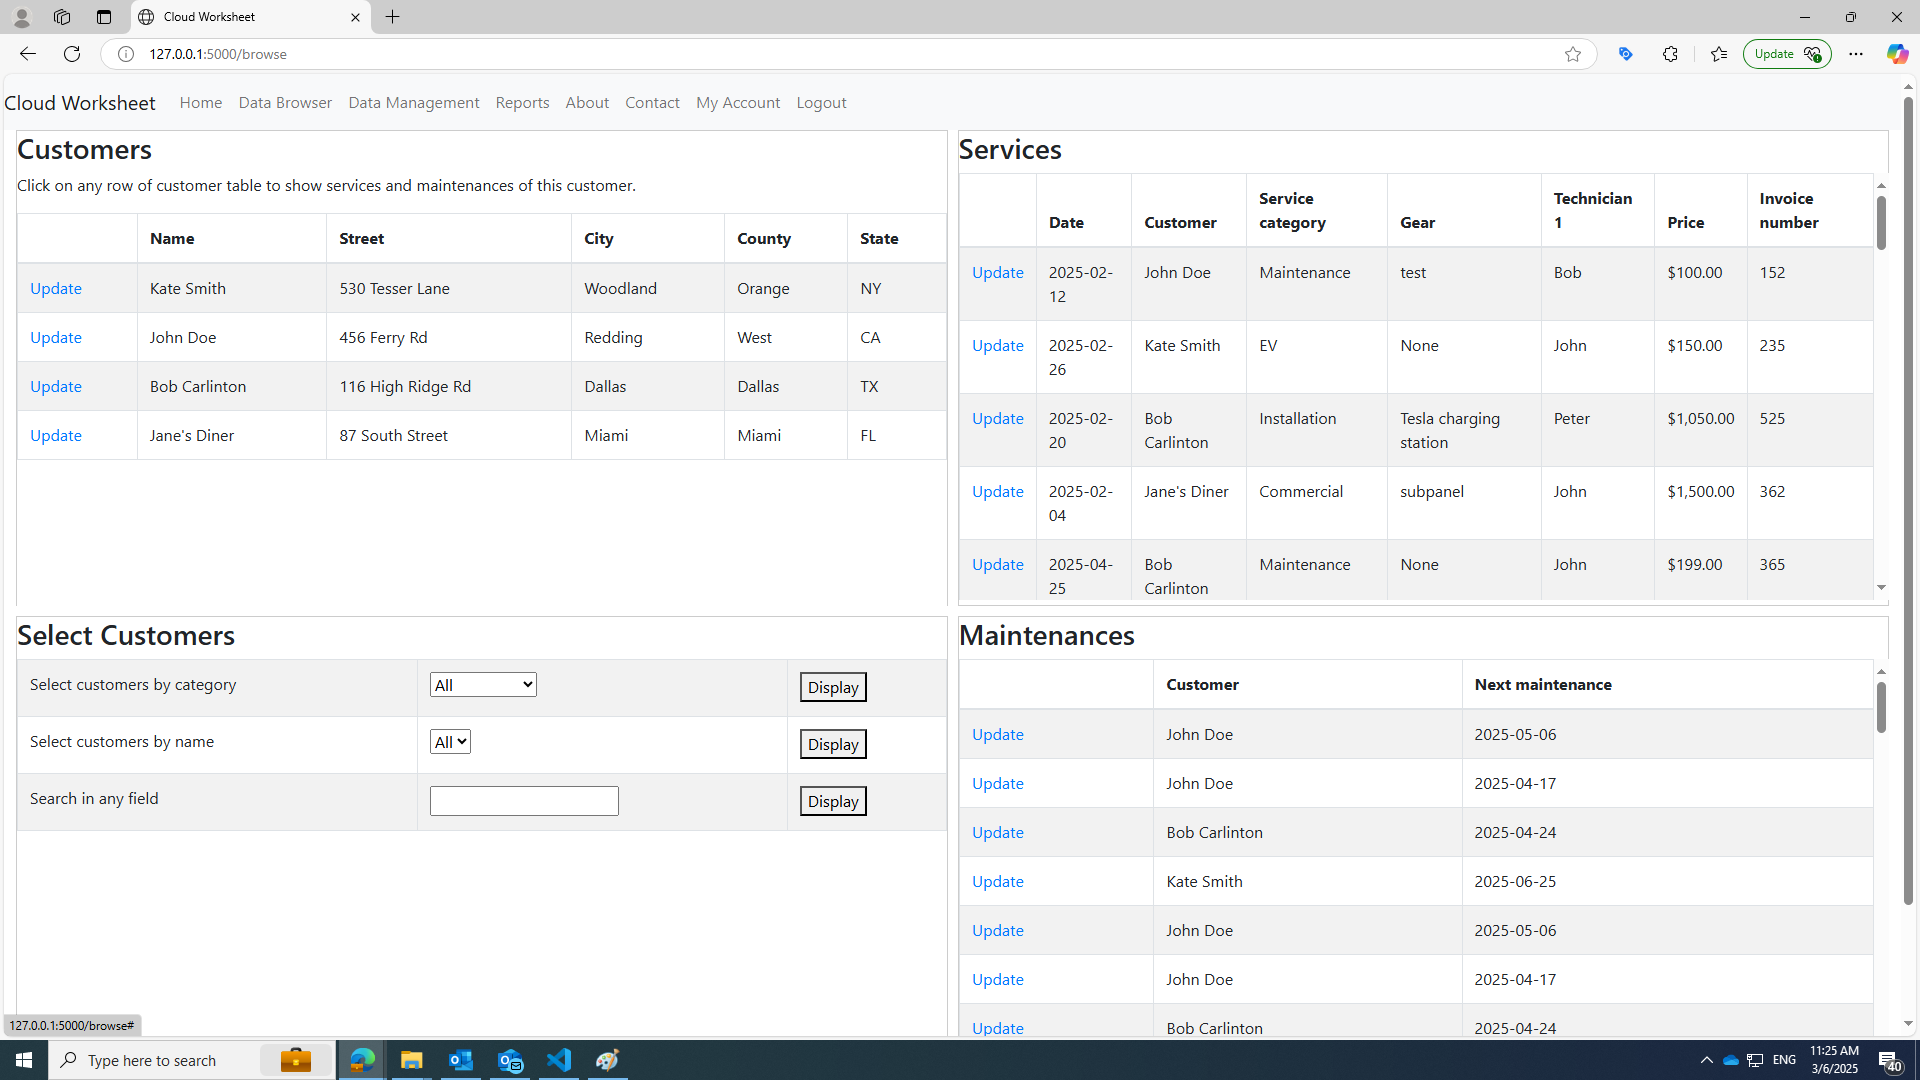Update the EV service for Kate Smith
The height and width of the screenshot is (1080, 1920).
[998, 345]
